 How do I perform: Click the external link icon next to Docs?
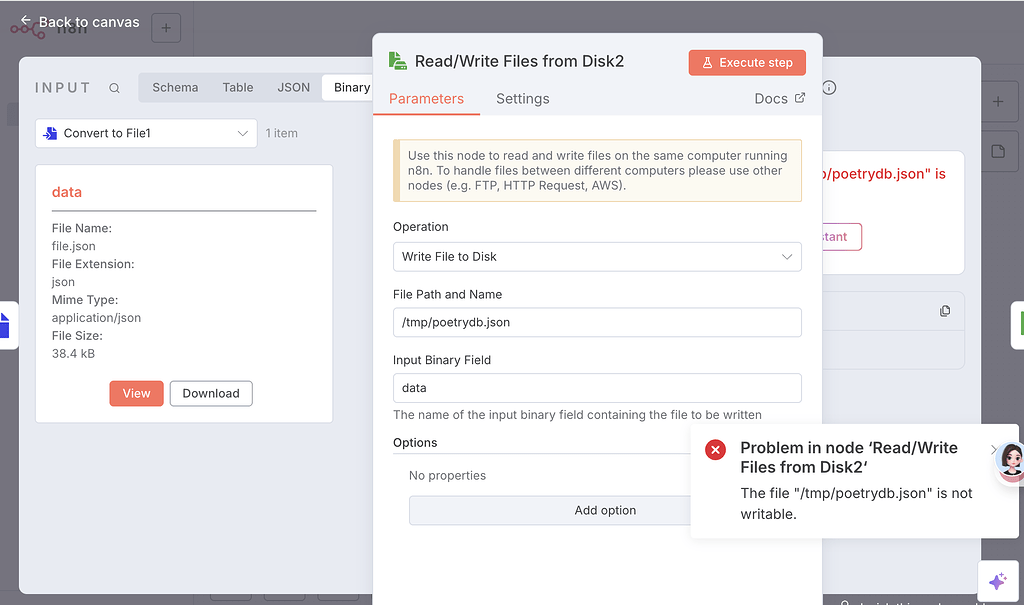tap(800, 98)
